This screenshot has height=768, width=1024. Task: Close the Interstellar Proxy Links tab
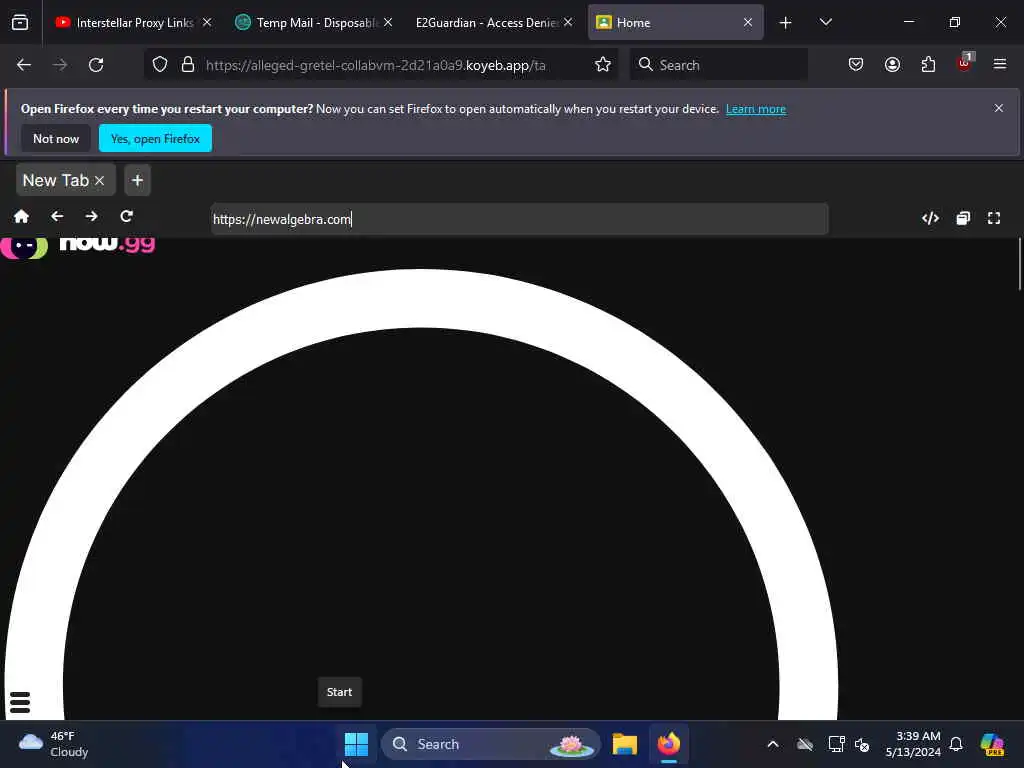click(207, 22)
